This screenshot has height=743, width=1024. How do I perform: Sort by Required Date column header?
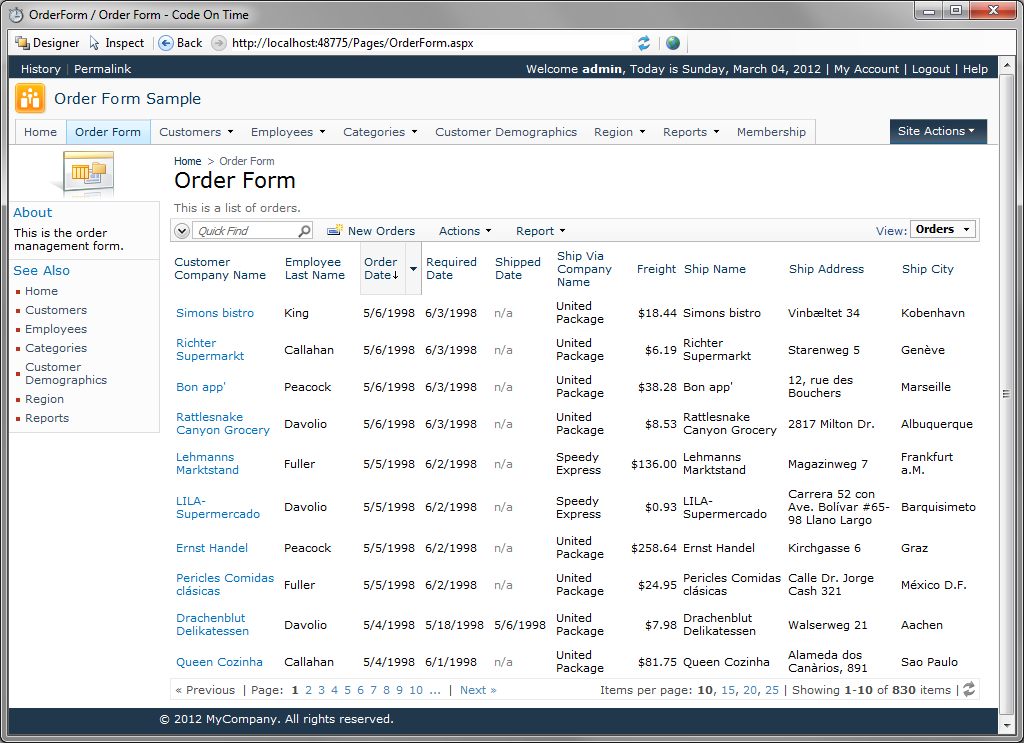pos(451,268)
